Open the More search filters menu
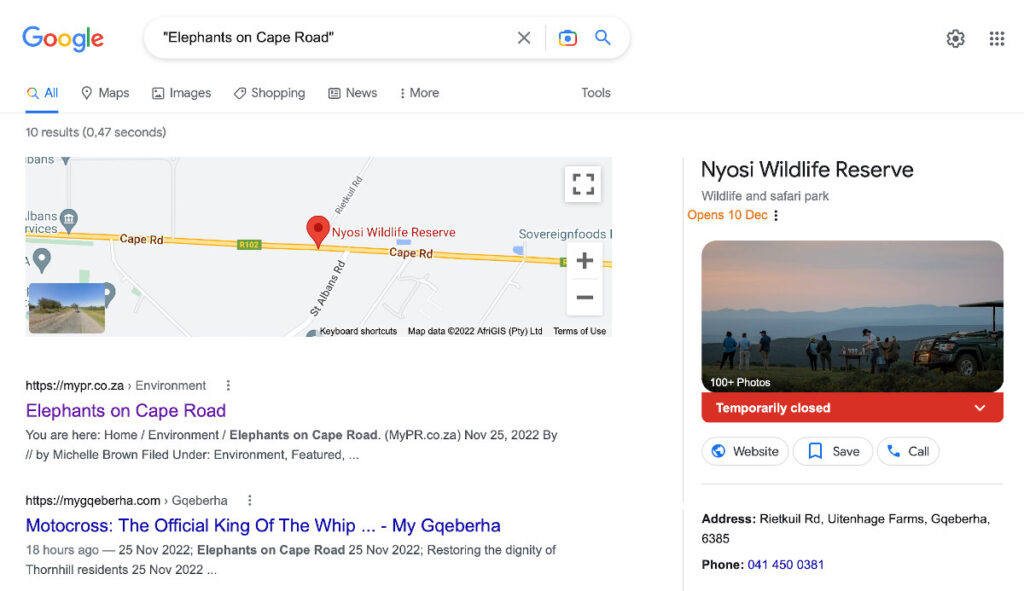Screen dimensions: 1024x591 coord(419,93)
